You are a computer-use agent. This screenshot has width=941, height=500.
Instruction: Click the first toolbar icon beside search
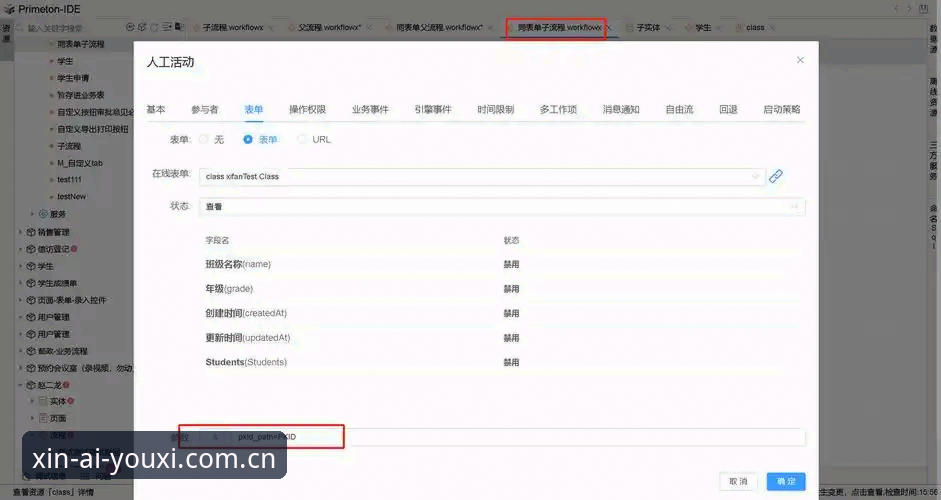tap(130, 27)
